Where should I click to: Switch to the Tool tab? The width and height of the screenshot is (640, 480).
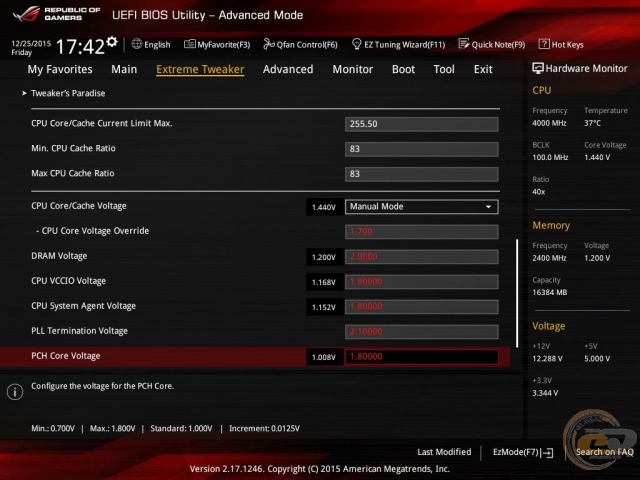coord(444,69)
